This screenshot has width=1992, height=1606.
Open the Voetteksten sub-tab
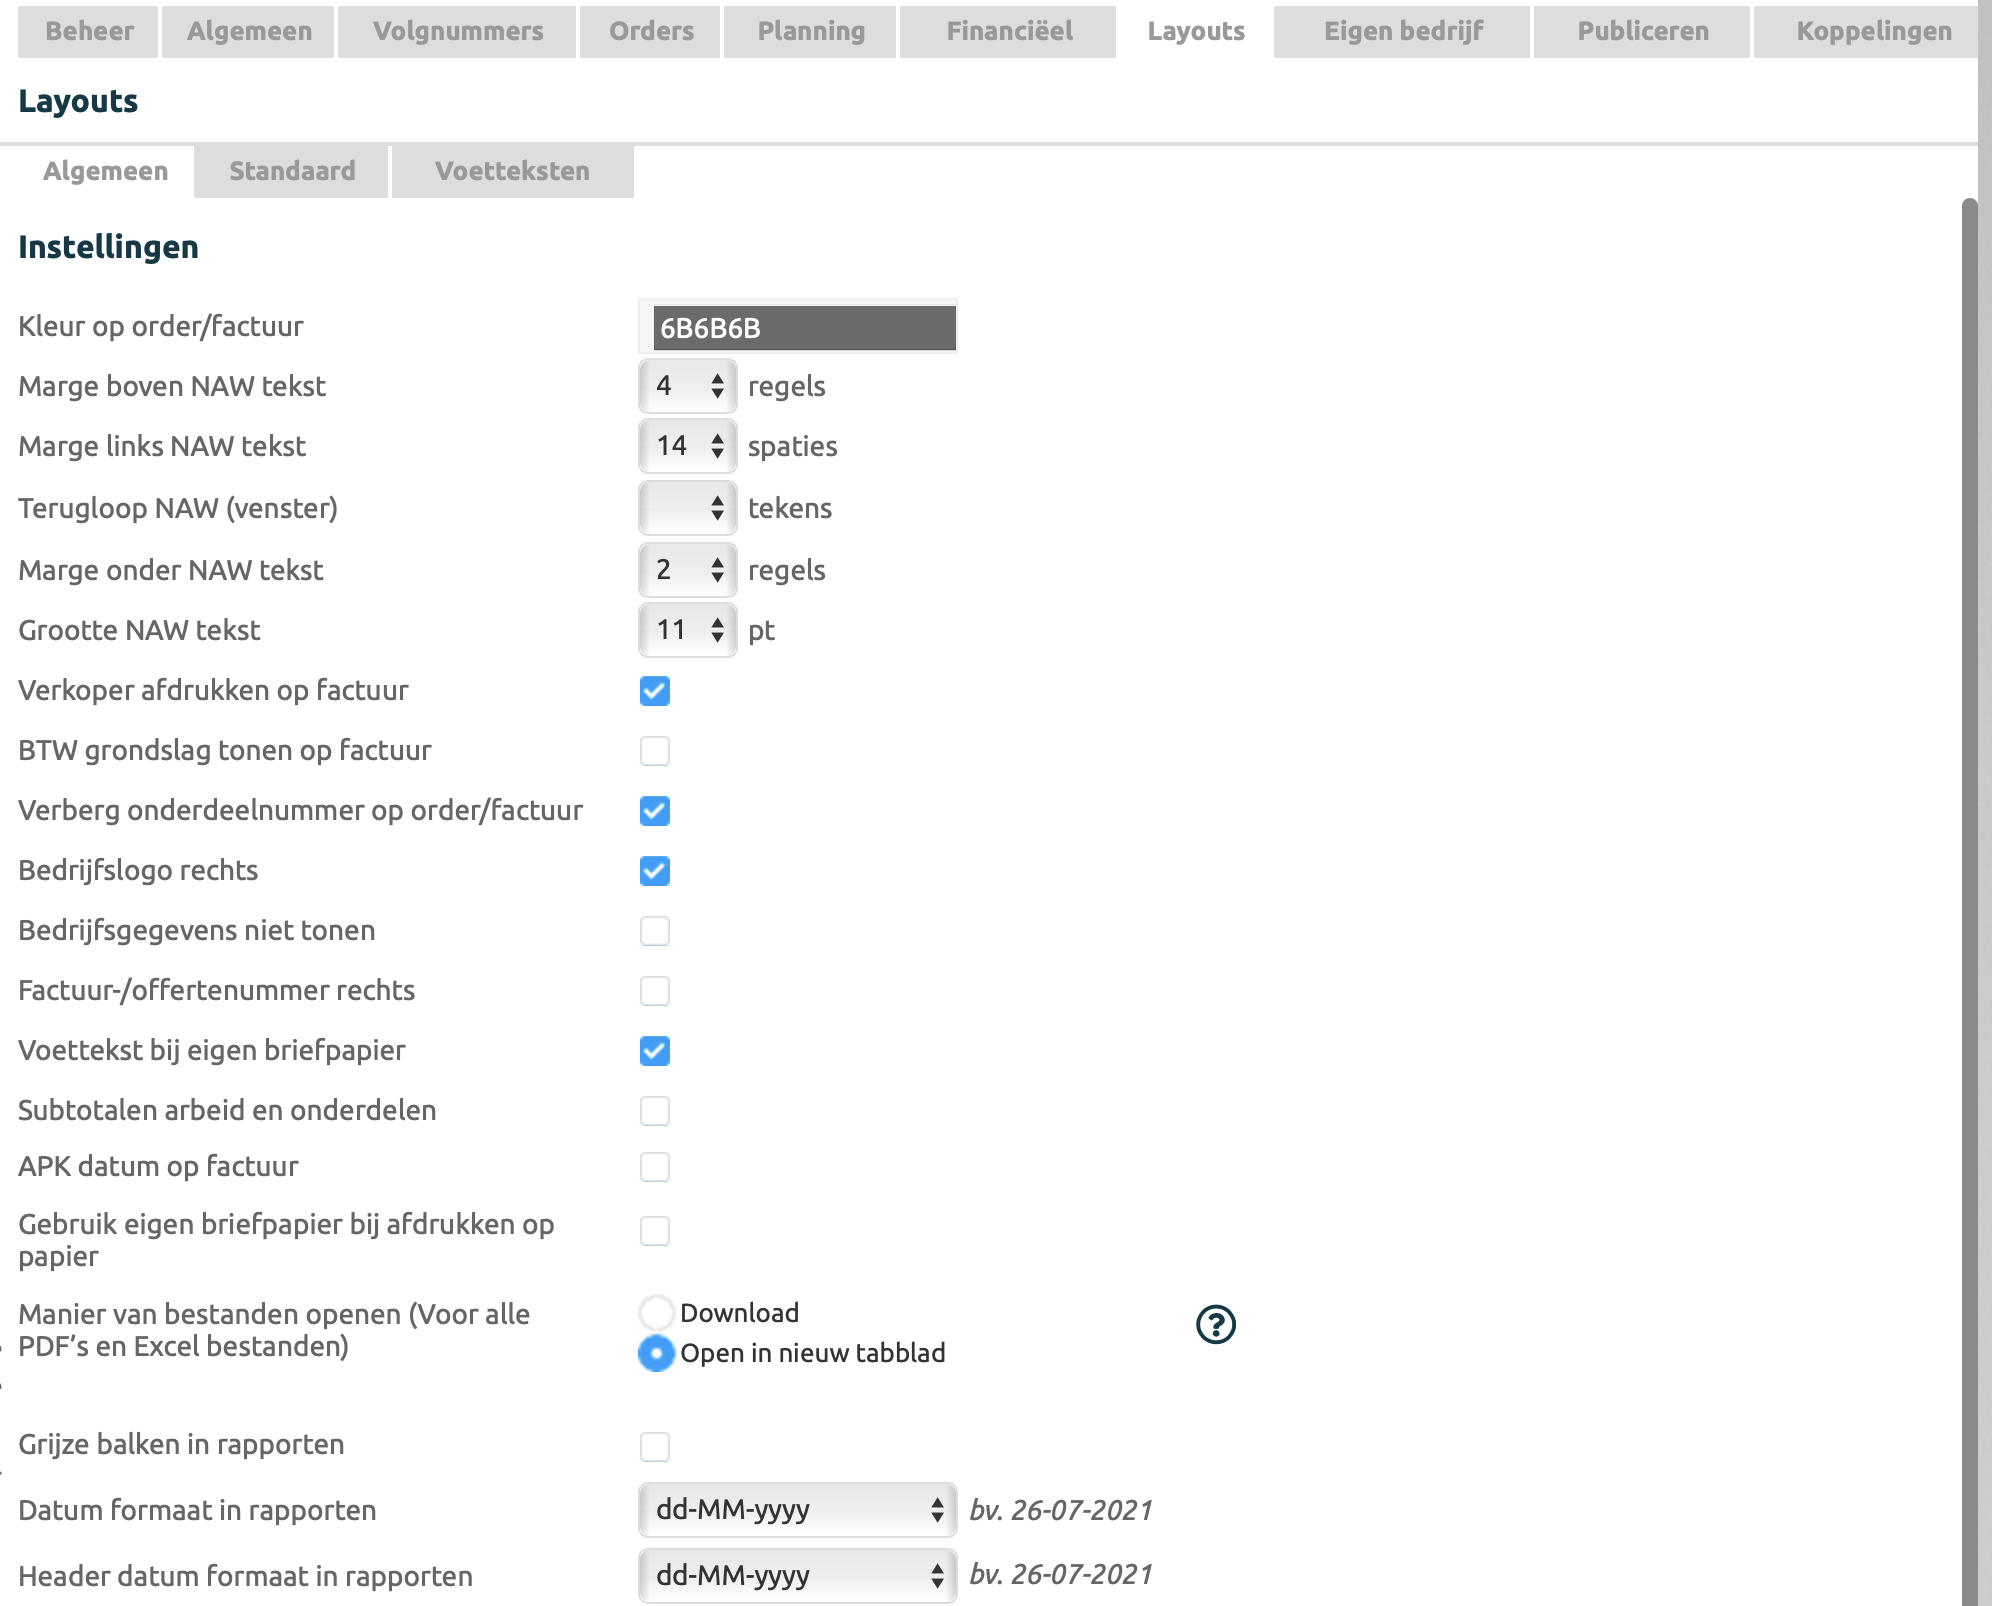coord(512,171)
